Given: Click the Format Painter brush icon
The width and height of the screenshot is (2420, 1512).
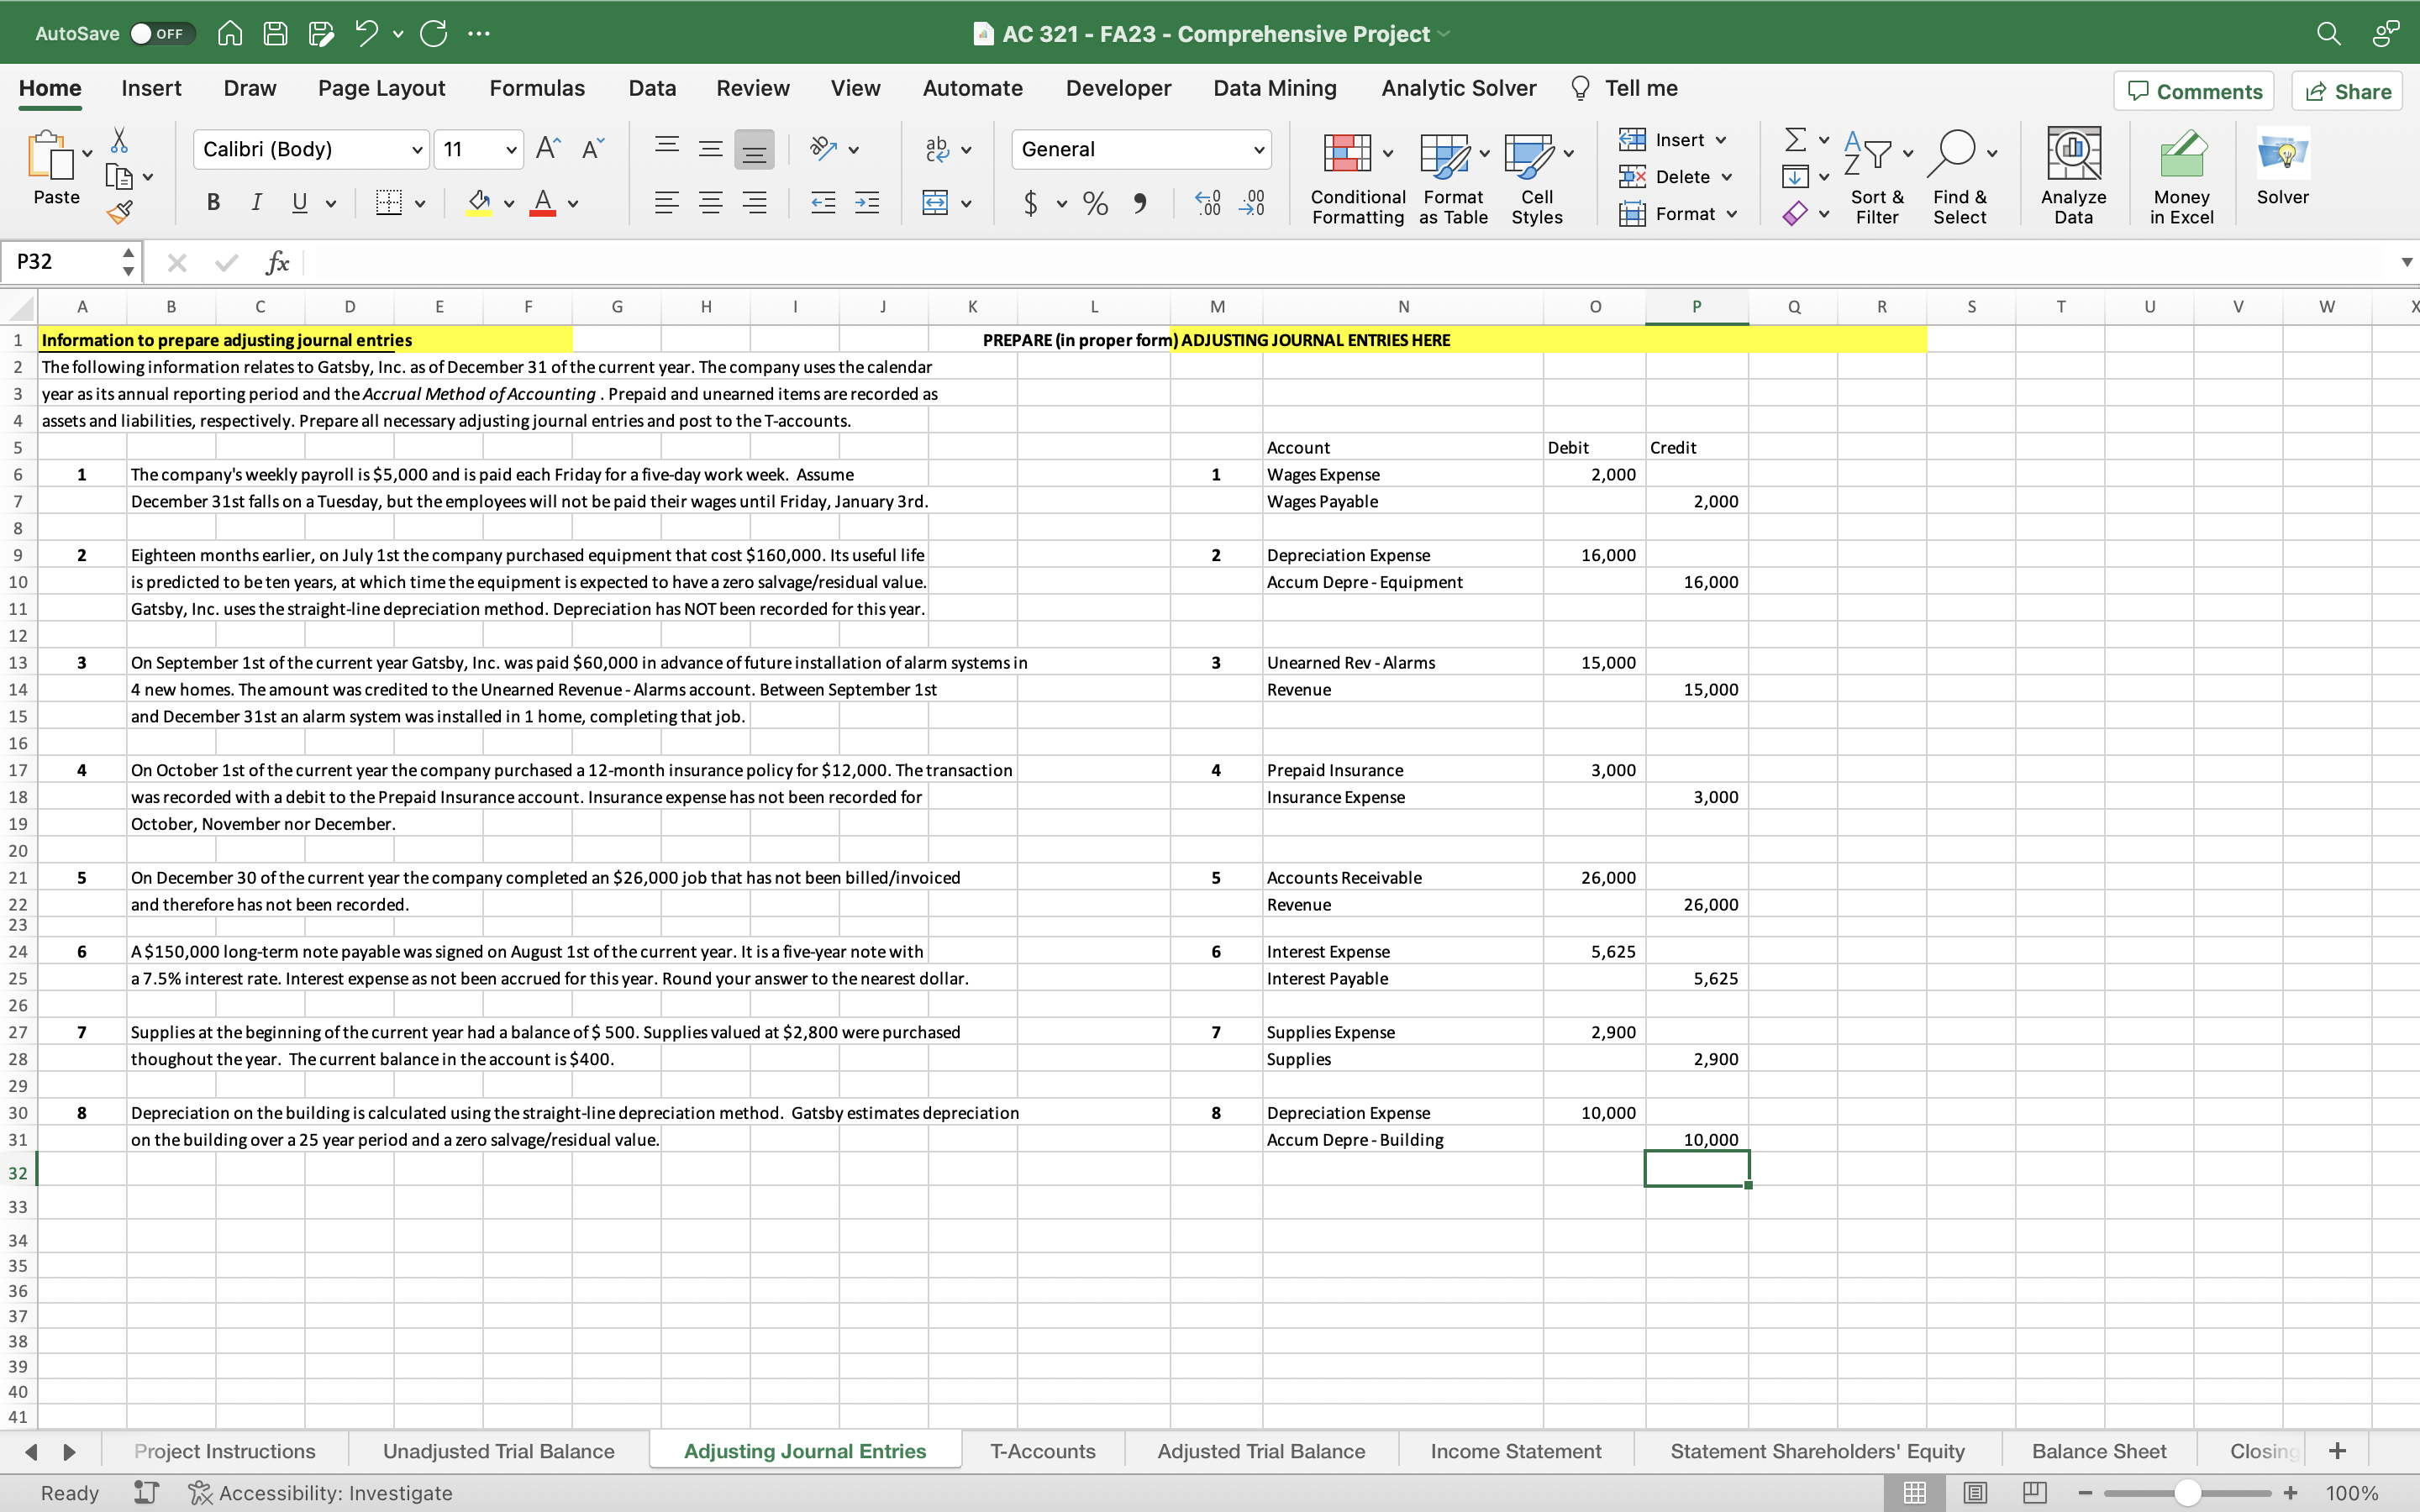Looking at the screenshot, I should 120,212.
